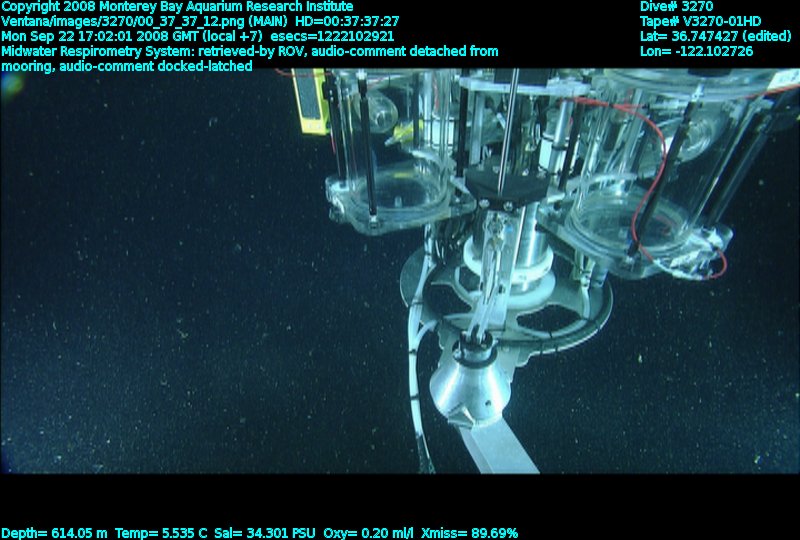The image size is (800, 540).
Task: Click the timestamp 'Mon Sep 22 17:02:01 2008 GMT'
Action: 101,36
